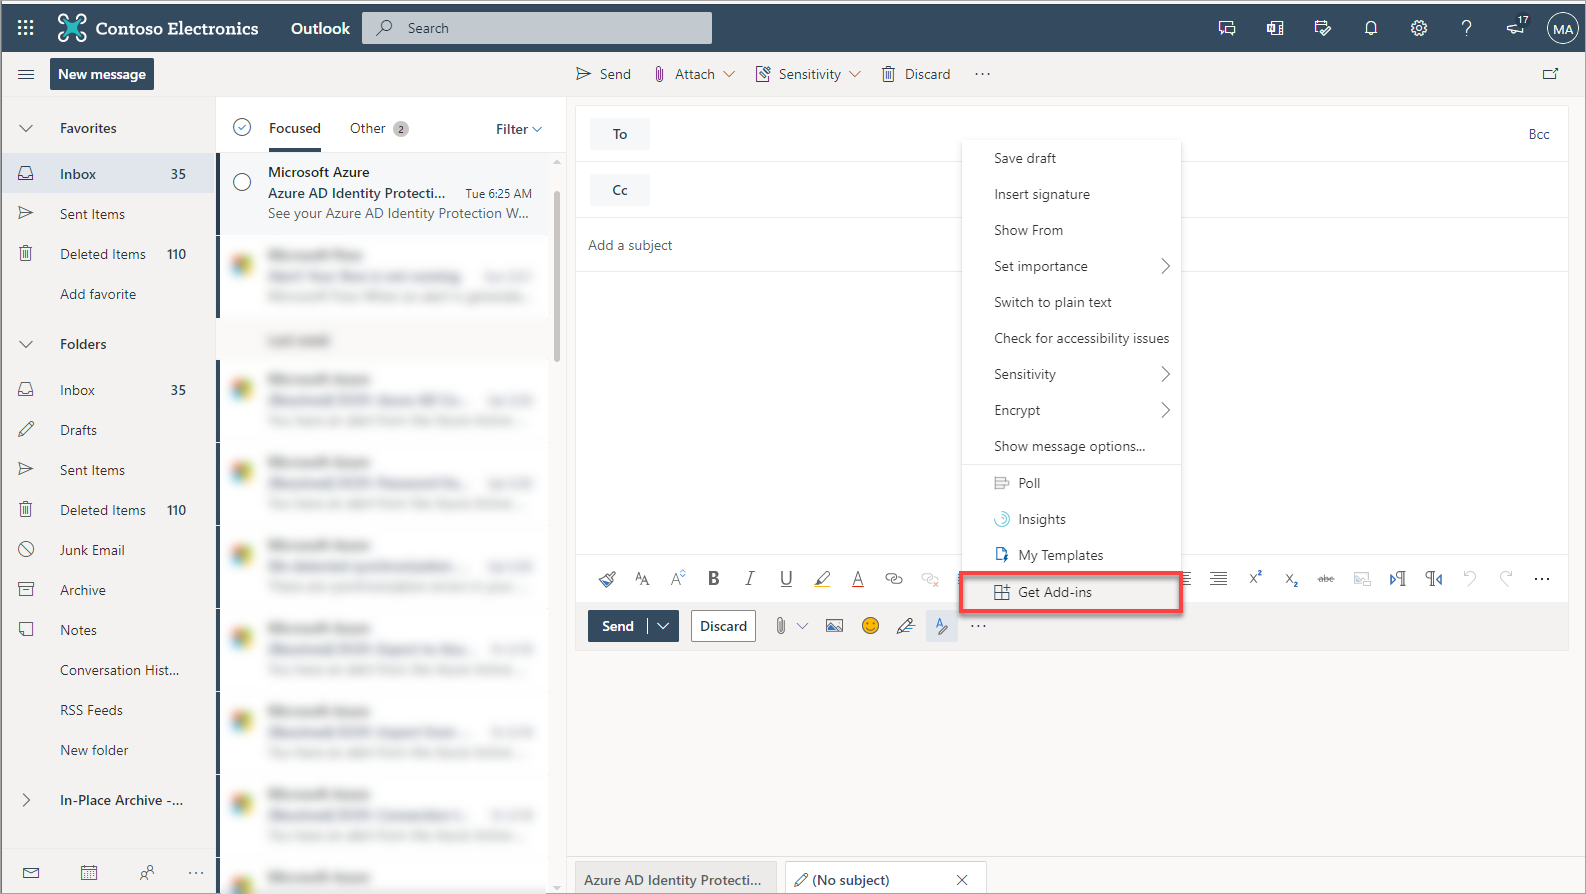Open Settings gear icon in header
This screenshot has width=1586, height=894.
[1418, 28]
